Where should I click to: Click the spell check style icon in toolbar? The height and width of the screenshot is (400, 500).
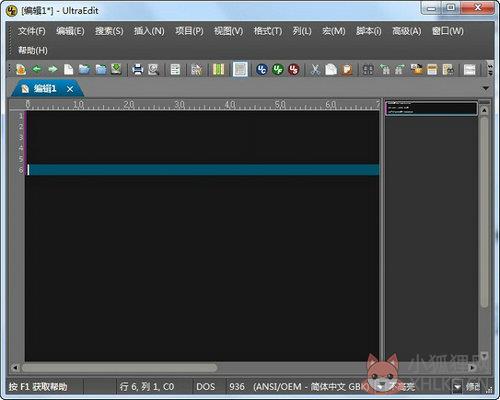coord(196,69)
